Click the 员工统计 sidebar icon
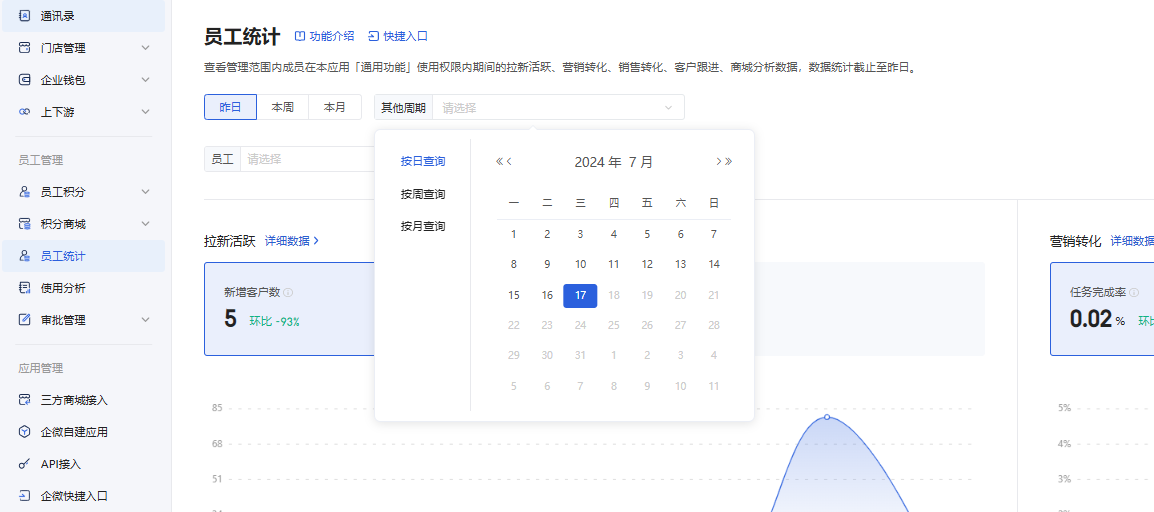The height and width of the screenshot is (512, 1154). (x=25, y=256)
